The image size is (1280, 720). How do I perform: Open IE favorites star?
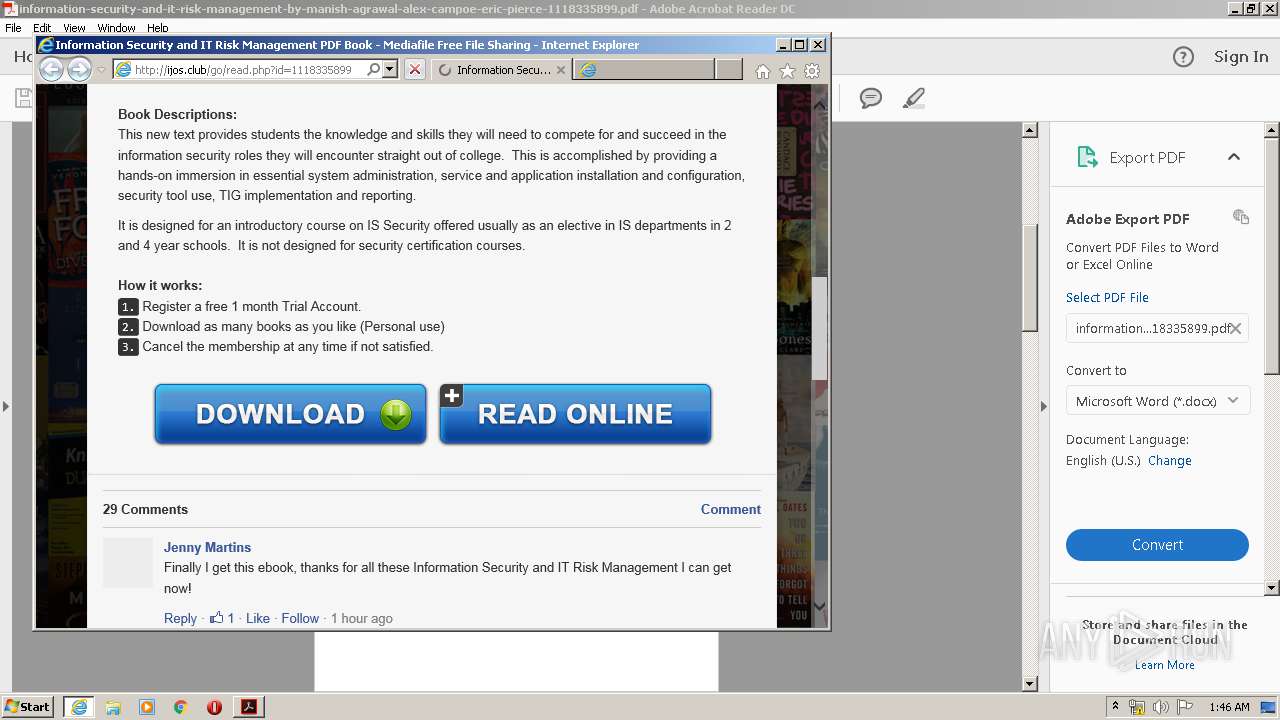pos(787,71)
